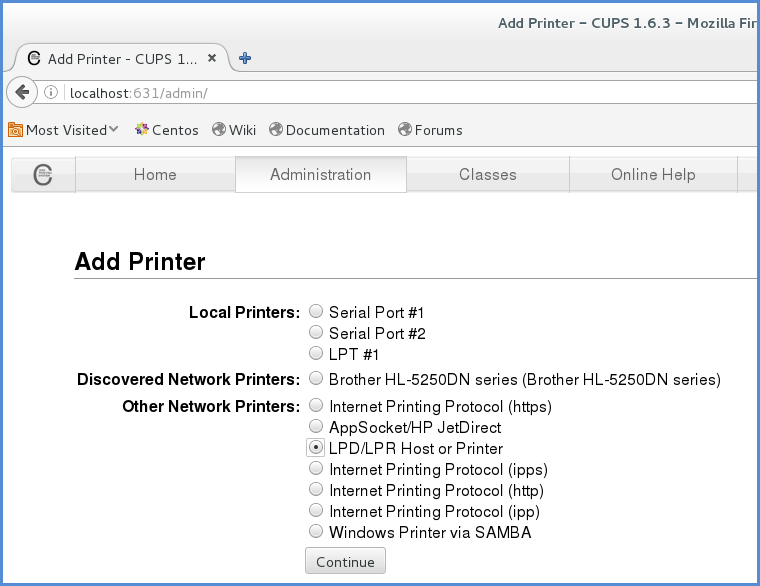This screenshot has width=760, height=586.
Task: Select Internet Printing Protocol (ipp) option
Action: pos(316,510)
